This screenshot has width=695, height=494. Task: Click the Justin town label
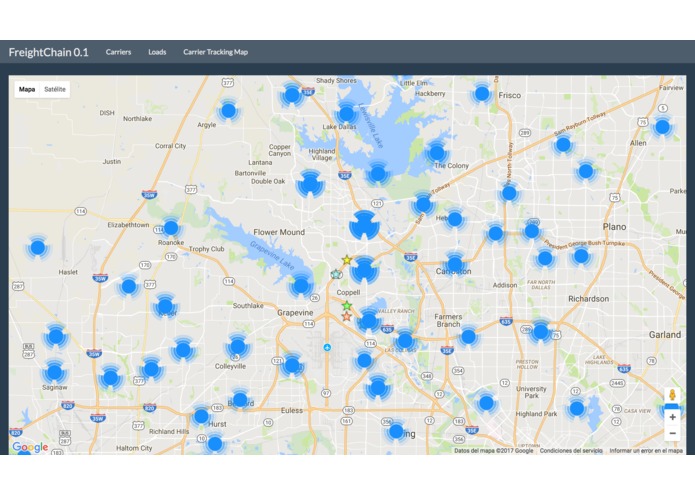[x=112, y=162]
